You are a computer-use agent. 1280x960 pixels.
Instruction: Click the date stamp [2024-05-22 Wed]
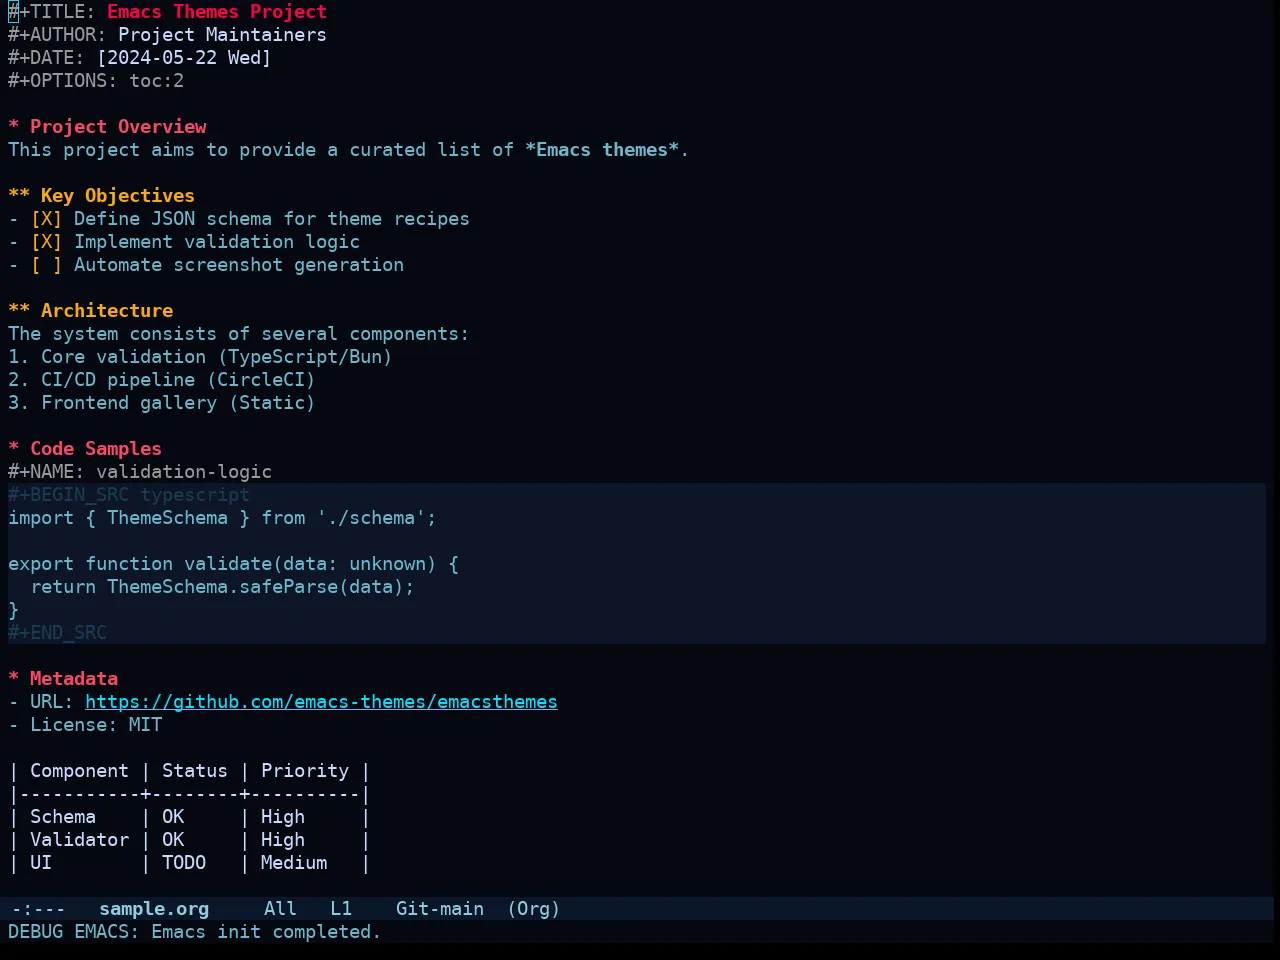click(x=184, y=58)
